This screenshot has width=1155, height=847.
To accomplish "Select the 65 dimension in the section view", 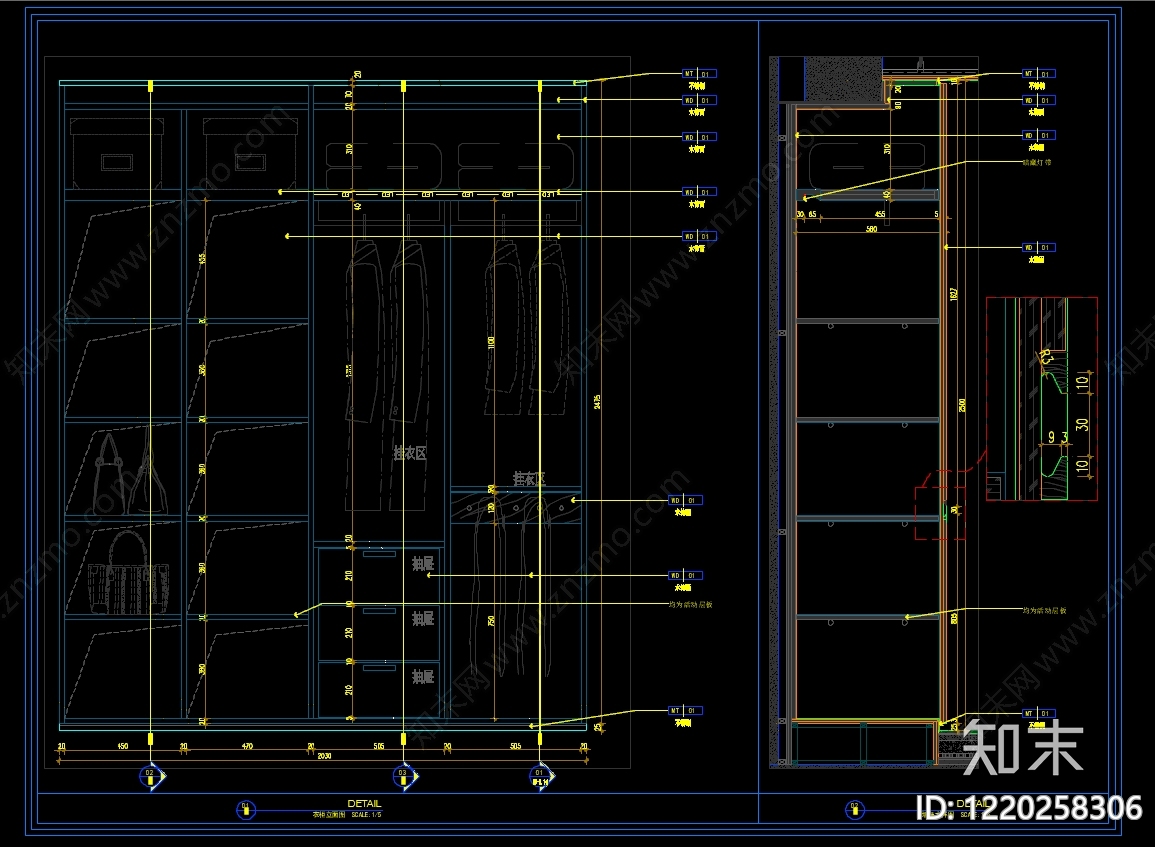I will click(812, 214).
